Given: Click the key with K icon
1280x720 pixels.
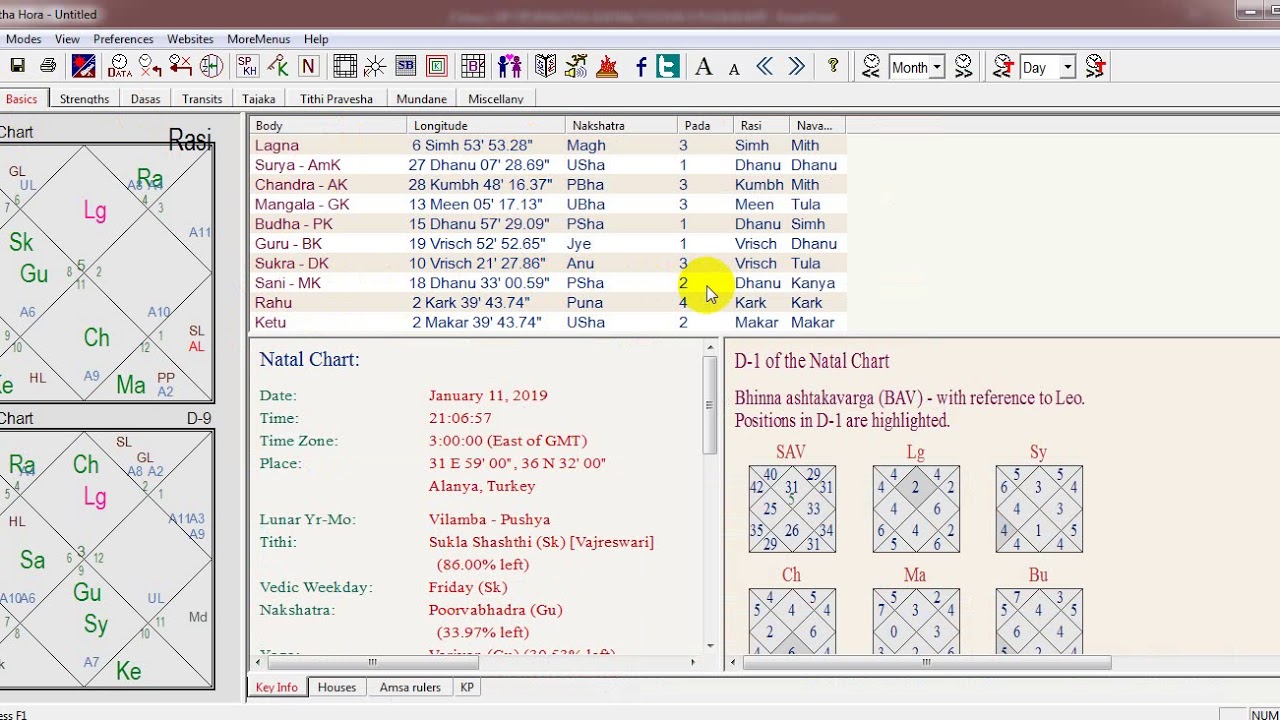Looking at the screenshot, I should pyautogui.click(x=278, y=66).
